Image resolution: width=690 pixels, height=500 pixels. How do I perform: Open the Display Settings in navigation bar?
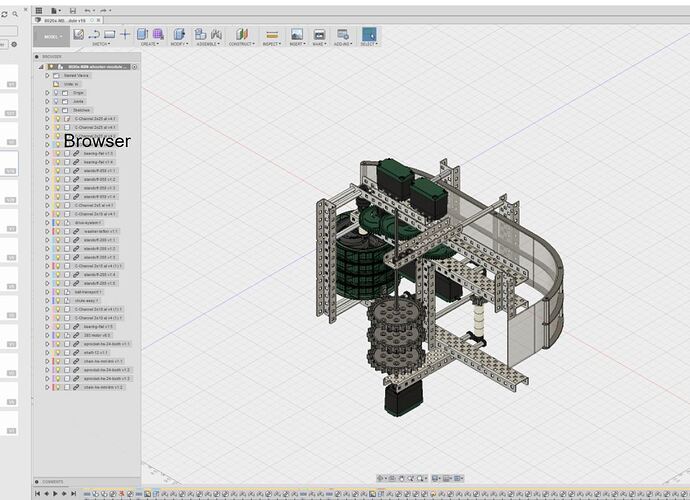(x=436, y=478)
